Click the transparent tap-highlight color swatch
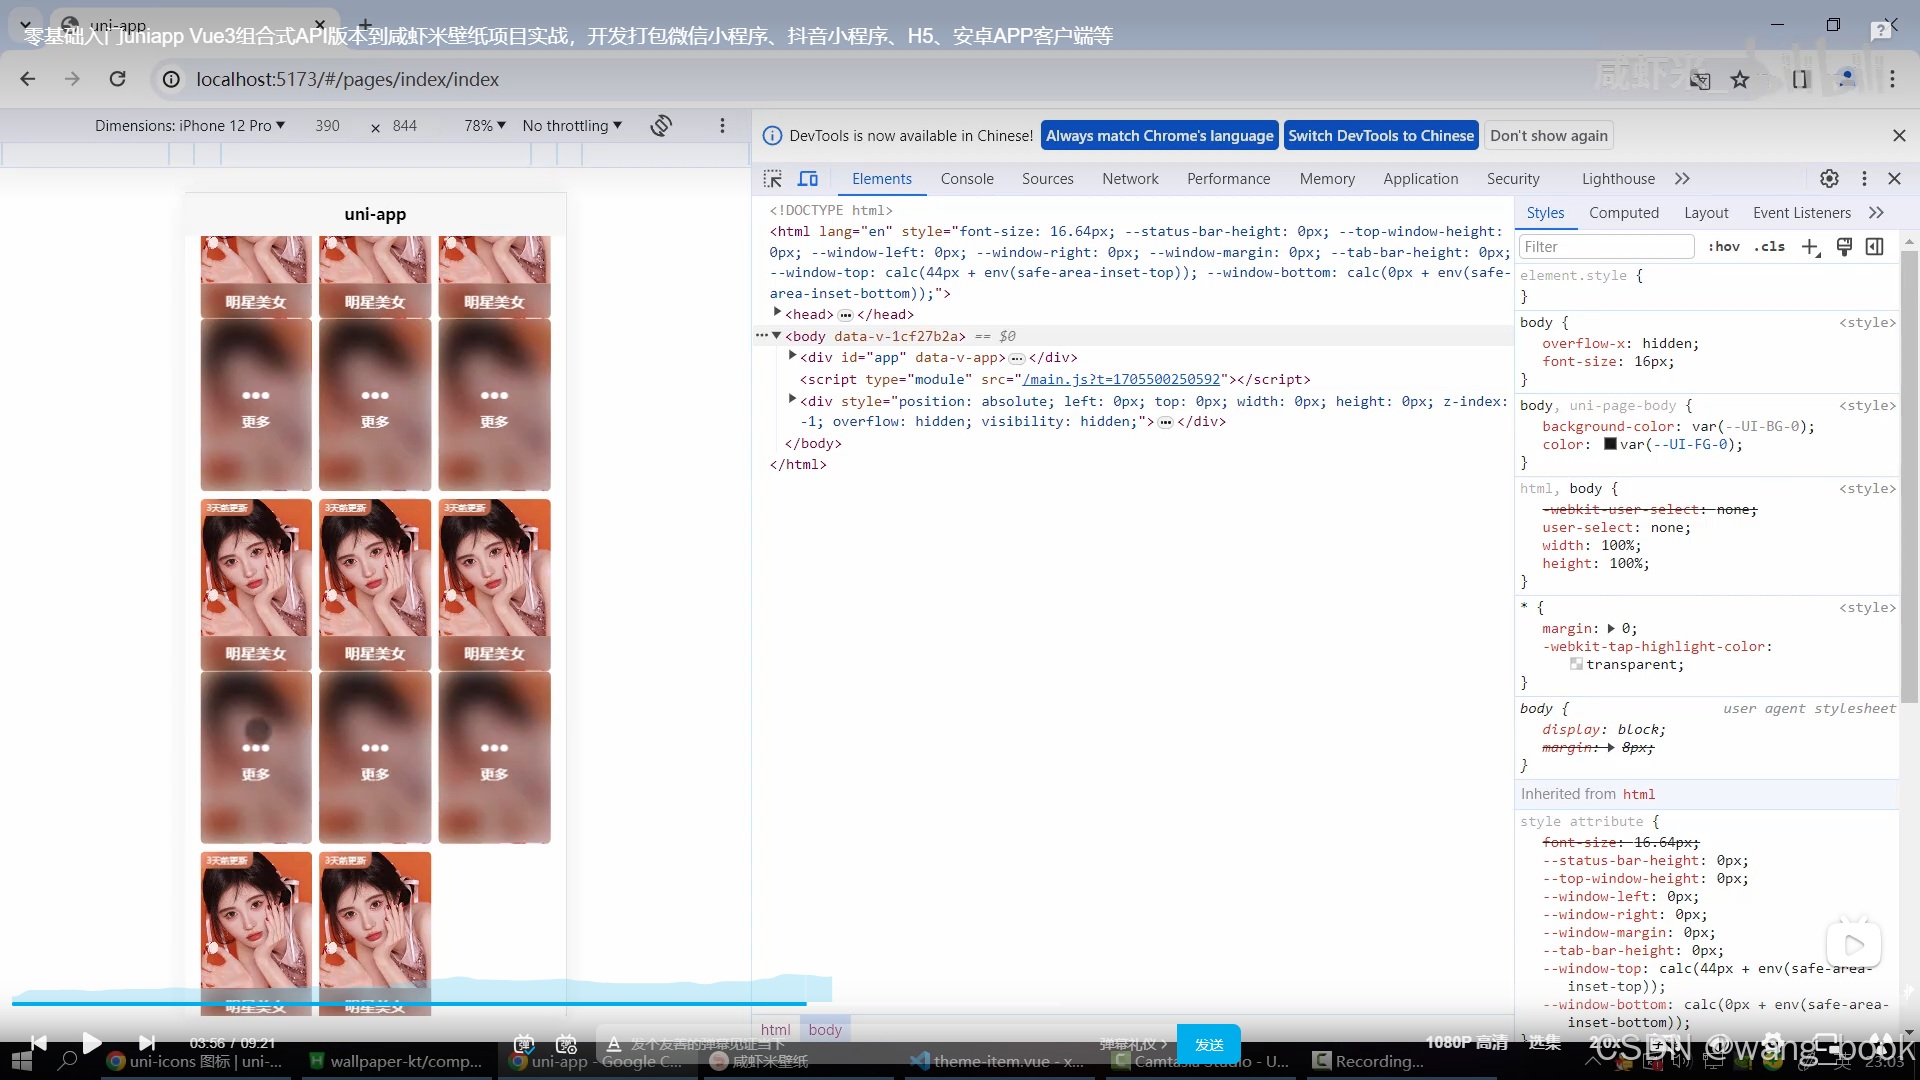The image size is (1920, 1080). coord(1576,664)
